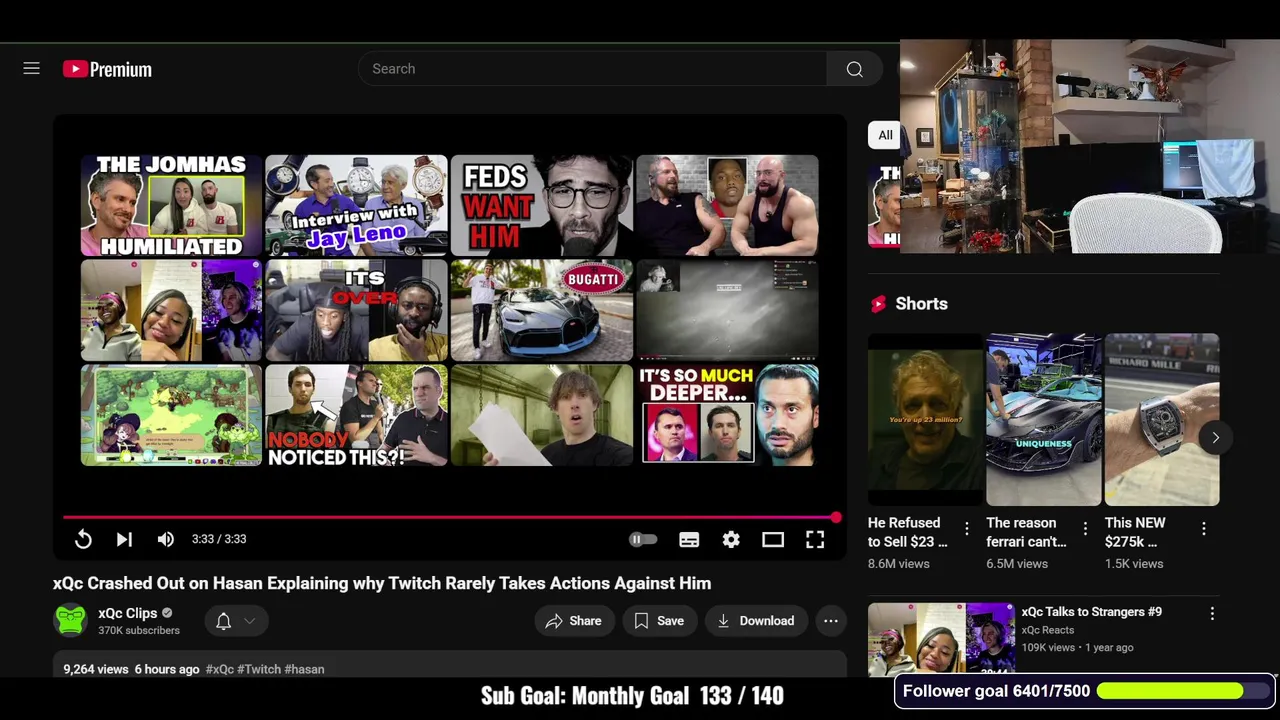
Task: Open the three men podcast thumbnail
Action: pos(727,205)
